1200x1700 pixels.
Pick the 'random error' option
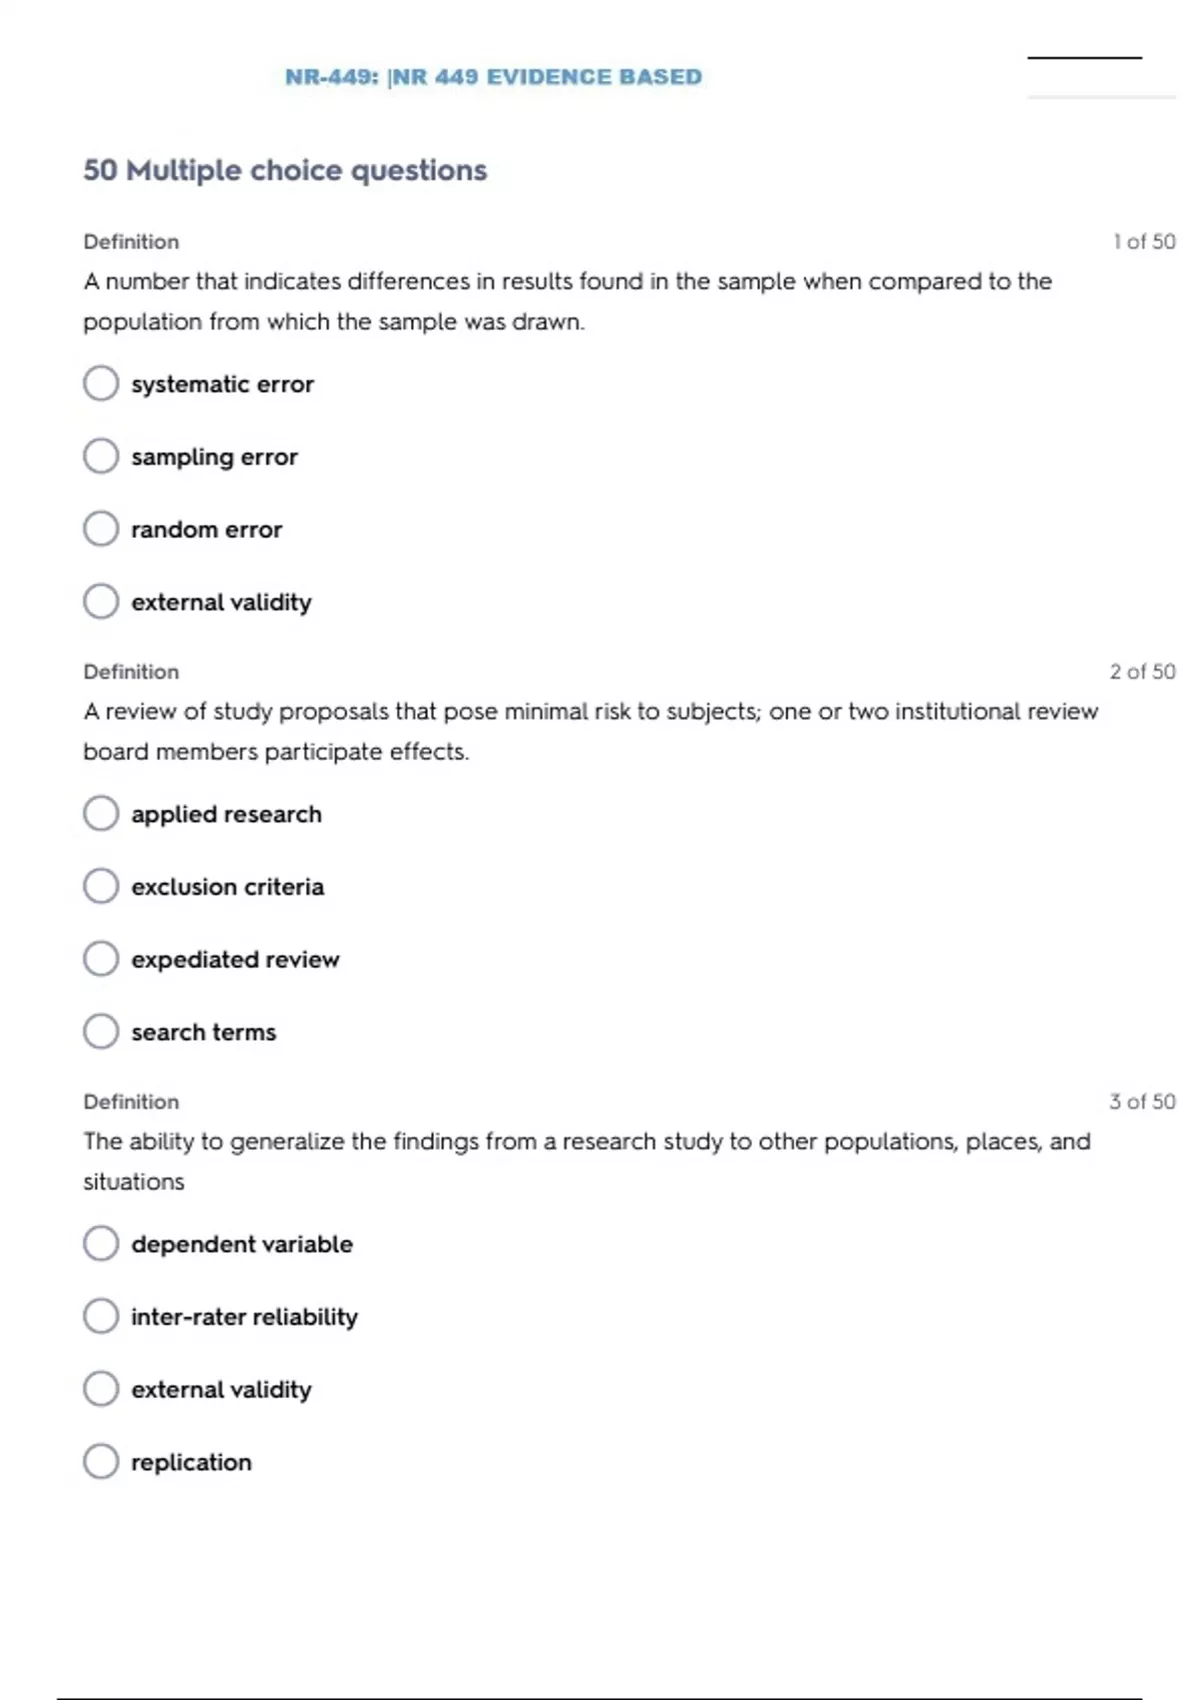tap(101, 529)
